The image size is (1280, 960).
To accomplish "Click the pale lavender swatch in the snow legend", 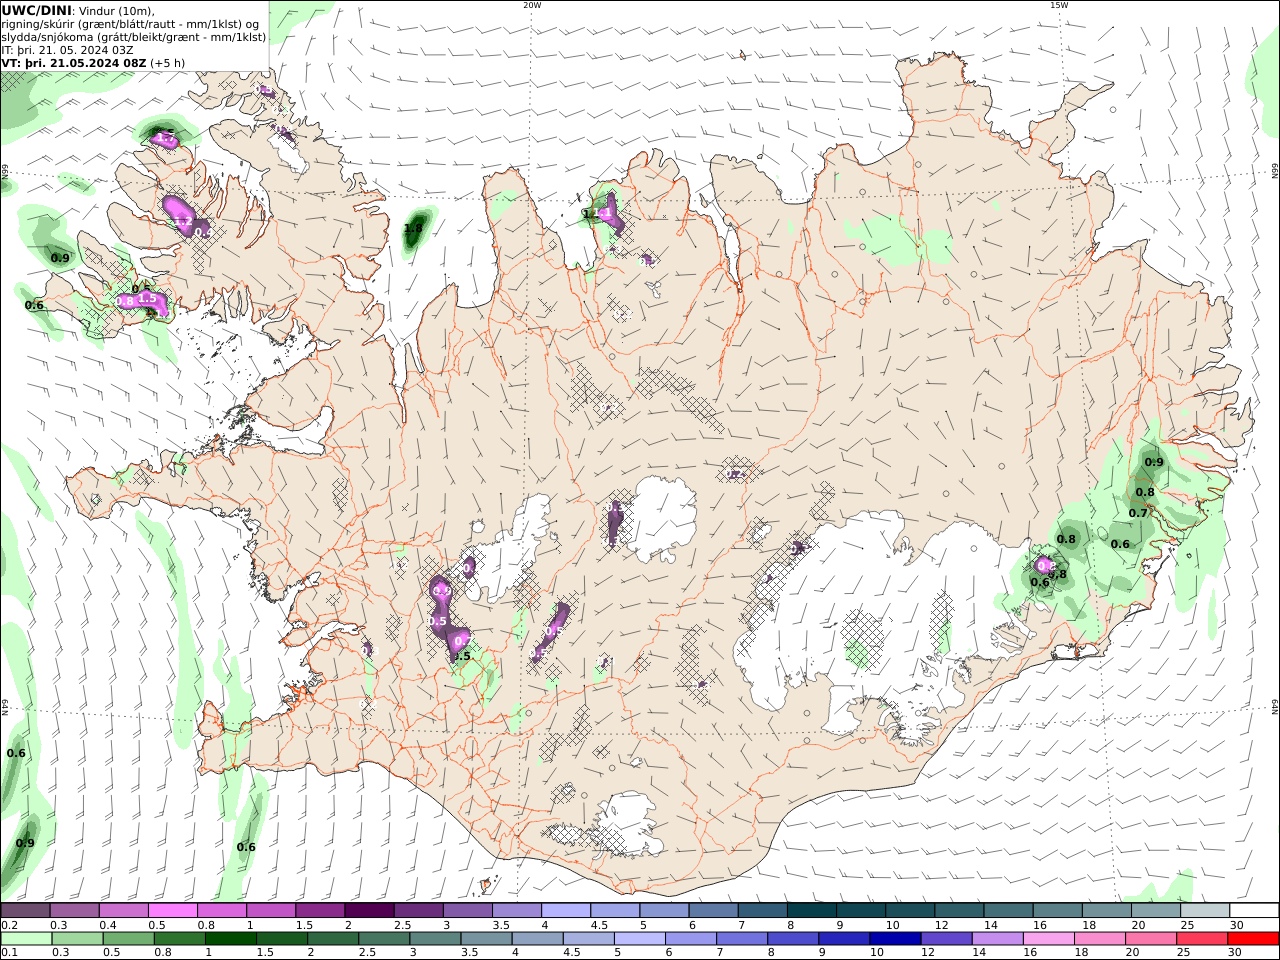I will pyautogui.click(x=565, y=911).
